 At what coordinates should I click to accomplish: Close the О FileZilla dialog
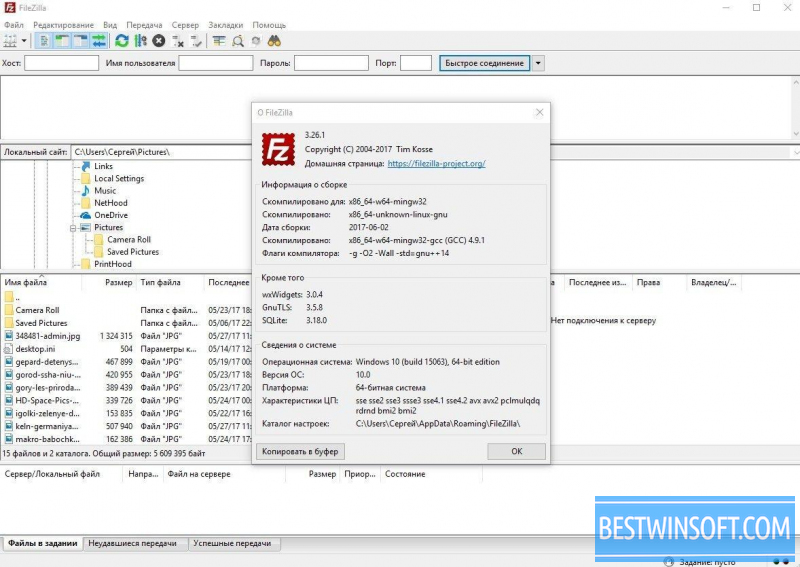(x=539, y=112)
